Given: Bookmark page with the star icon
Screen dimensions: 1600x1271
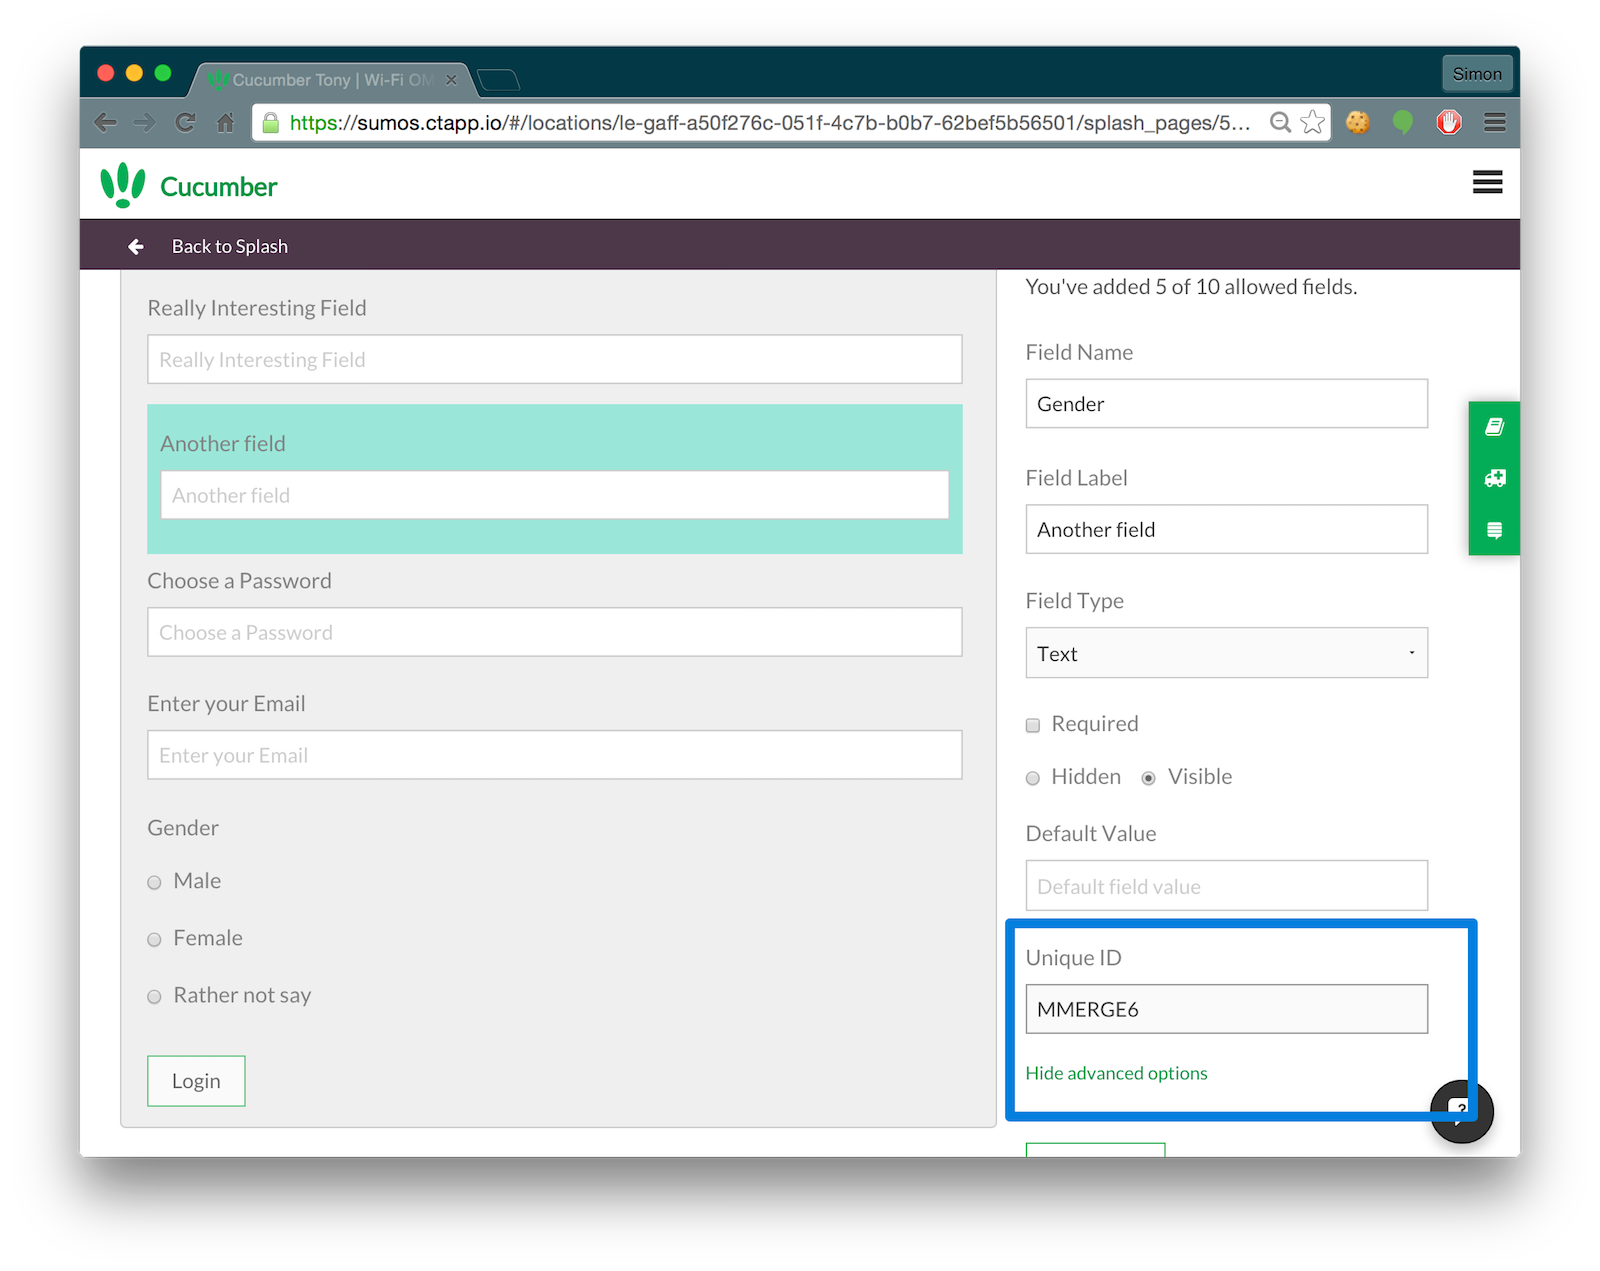Looking at the screenshot, I should pos(1312,122).
